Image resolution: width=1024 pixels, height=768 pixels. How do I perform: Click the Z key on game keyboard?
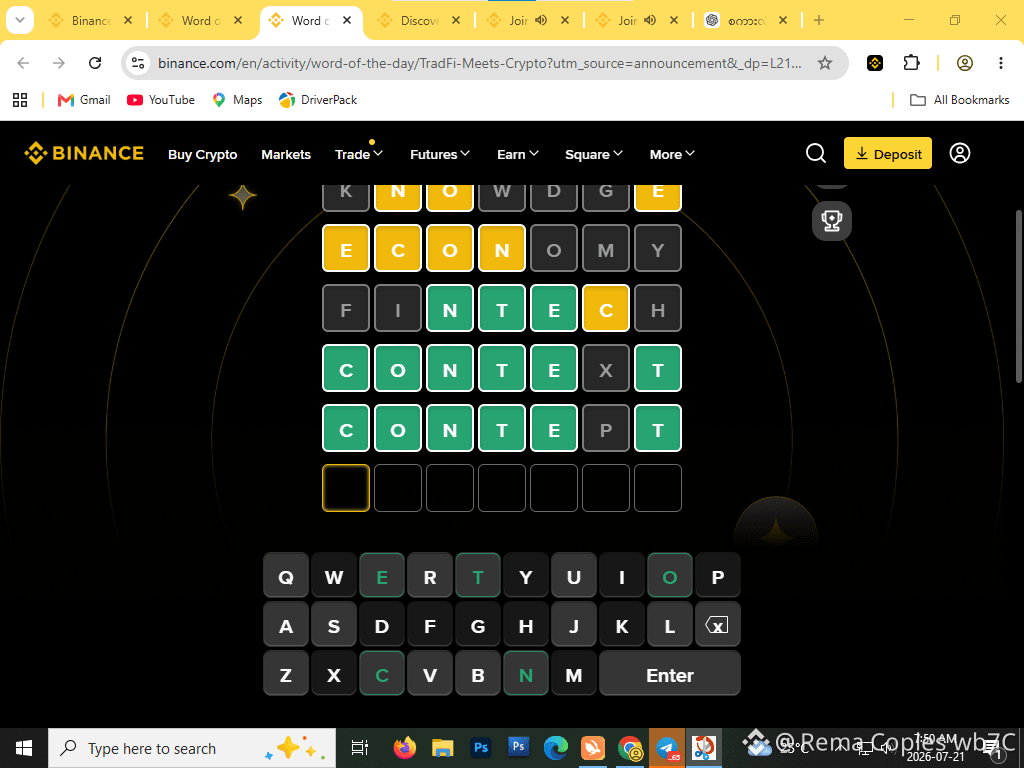(x=285, y=675)
